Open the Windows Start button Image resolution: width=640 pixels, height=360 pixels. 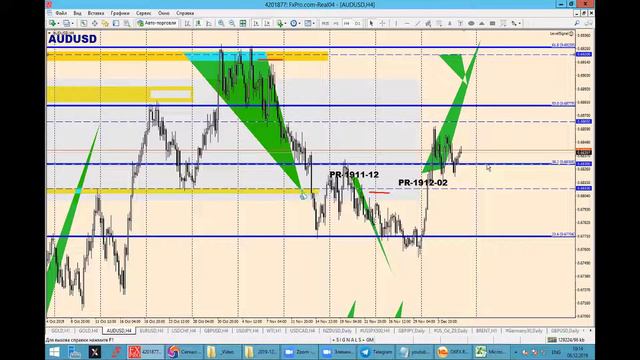(x=54, y=352)
